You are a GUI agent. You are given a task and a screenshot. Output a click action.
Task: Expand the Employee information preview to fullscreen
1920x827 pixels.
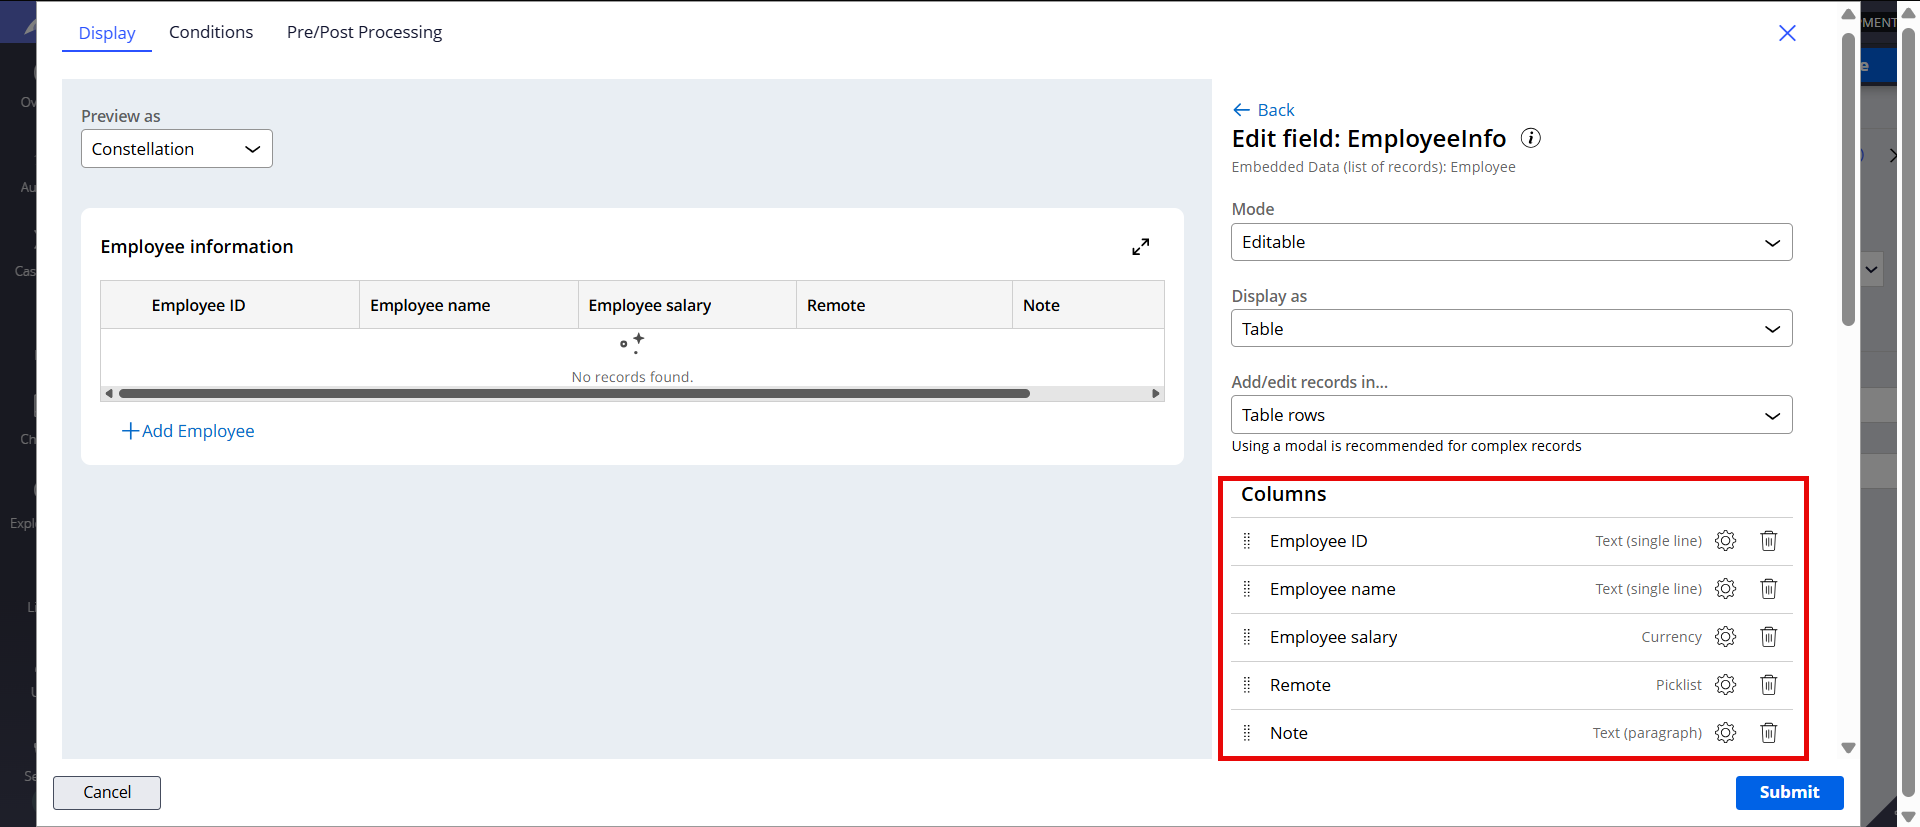click(x=1140, y=247)
